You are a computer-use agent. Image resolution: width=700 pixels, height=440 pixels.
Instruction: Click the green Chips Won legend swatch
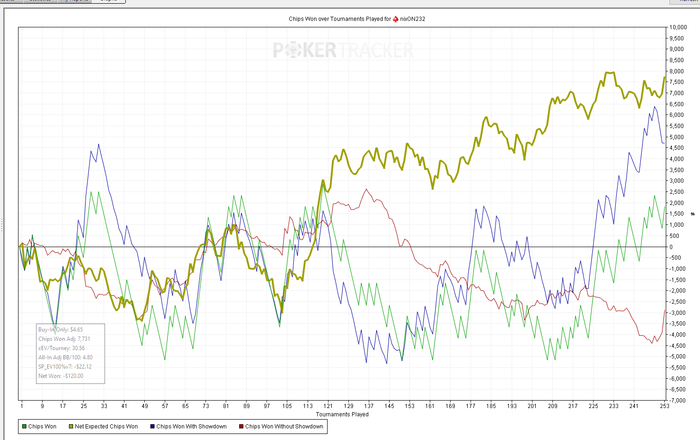click(24, 427)
